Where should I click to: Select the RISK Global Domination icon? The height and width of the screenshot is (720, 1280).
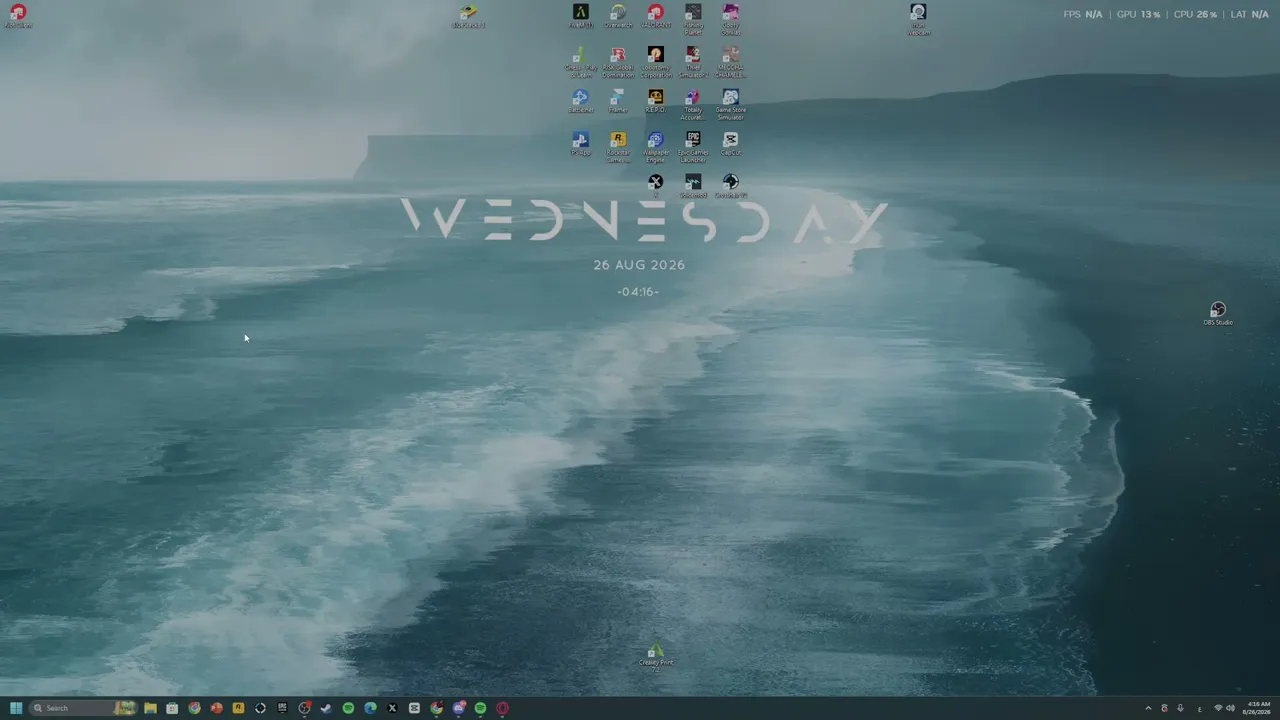tap(618, 62)
